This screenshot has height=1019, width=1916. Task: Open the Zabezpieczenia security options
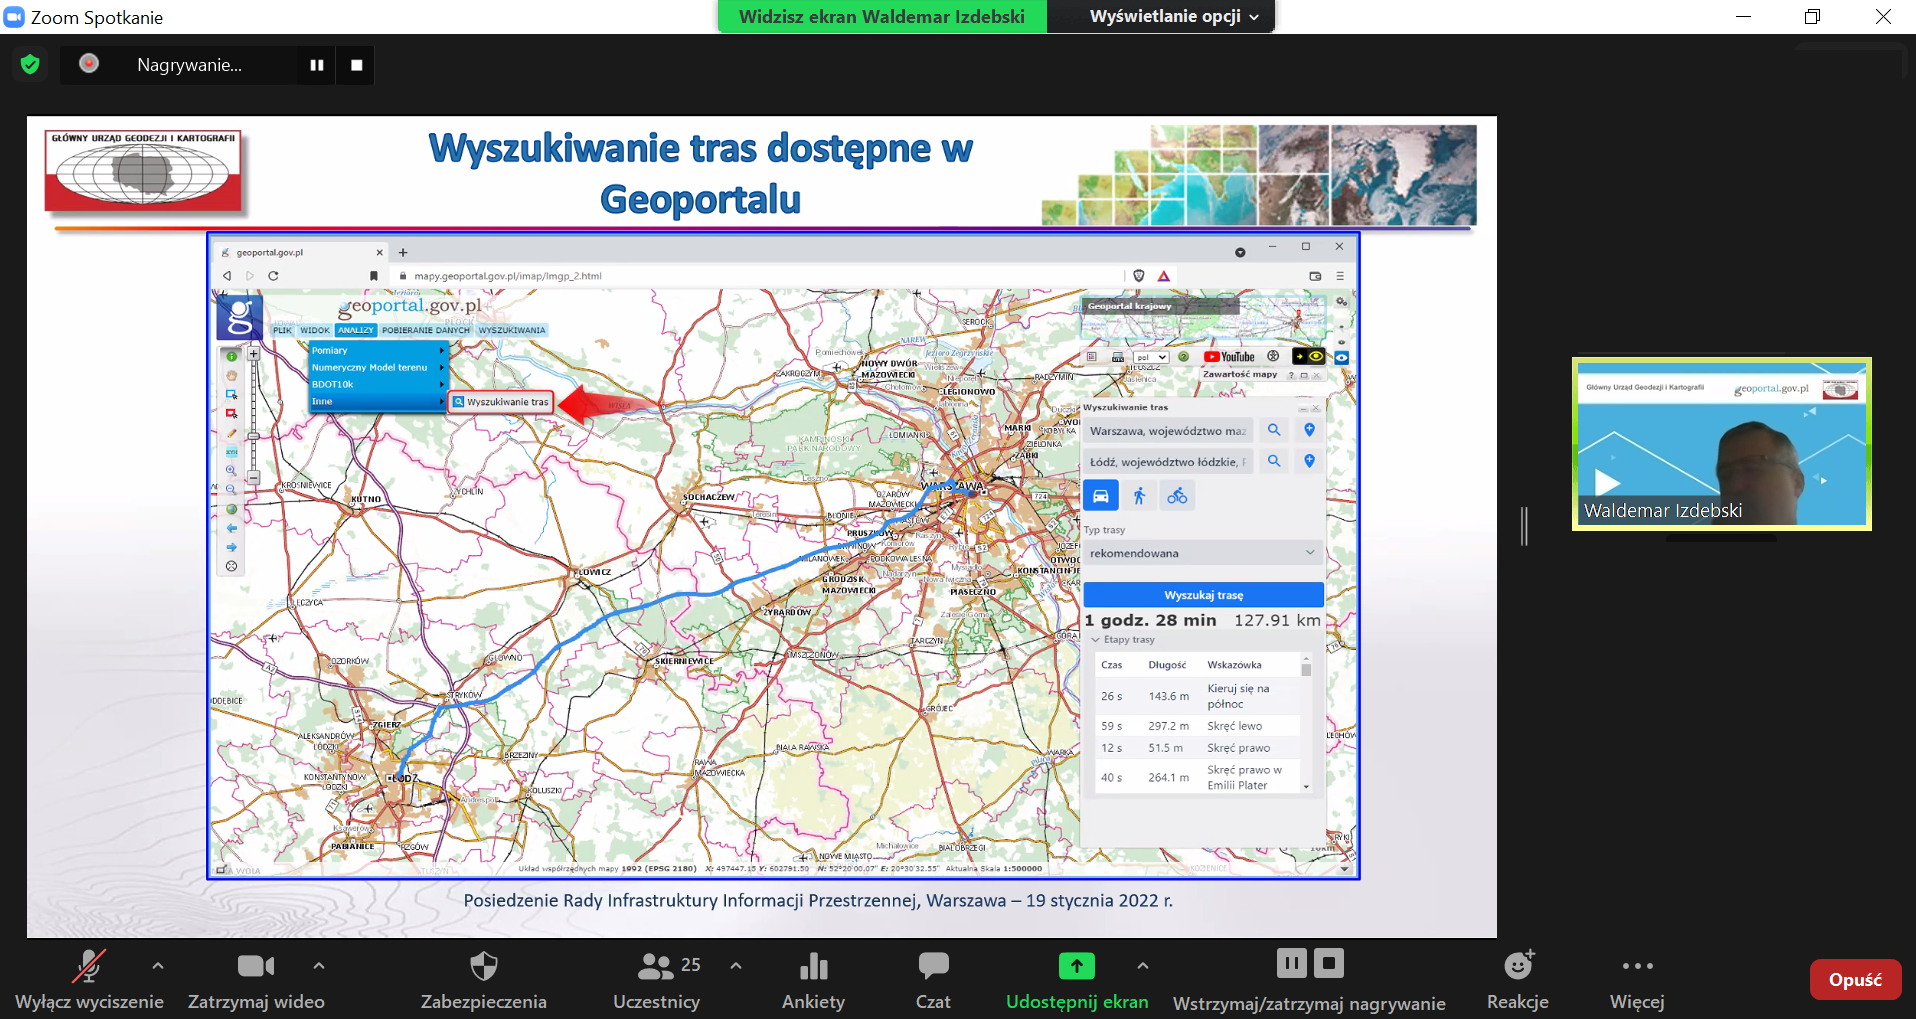tap(483, 980)
